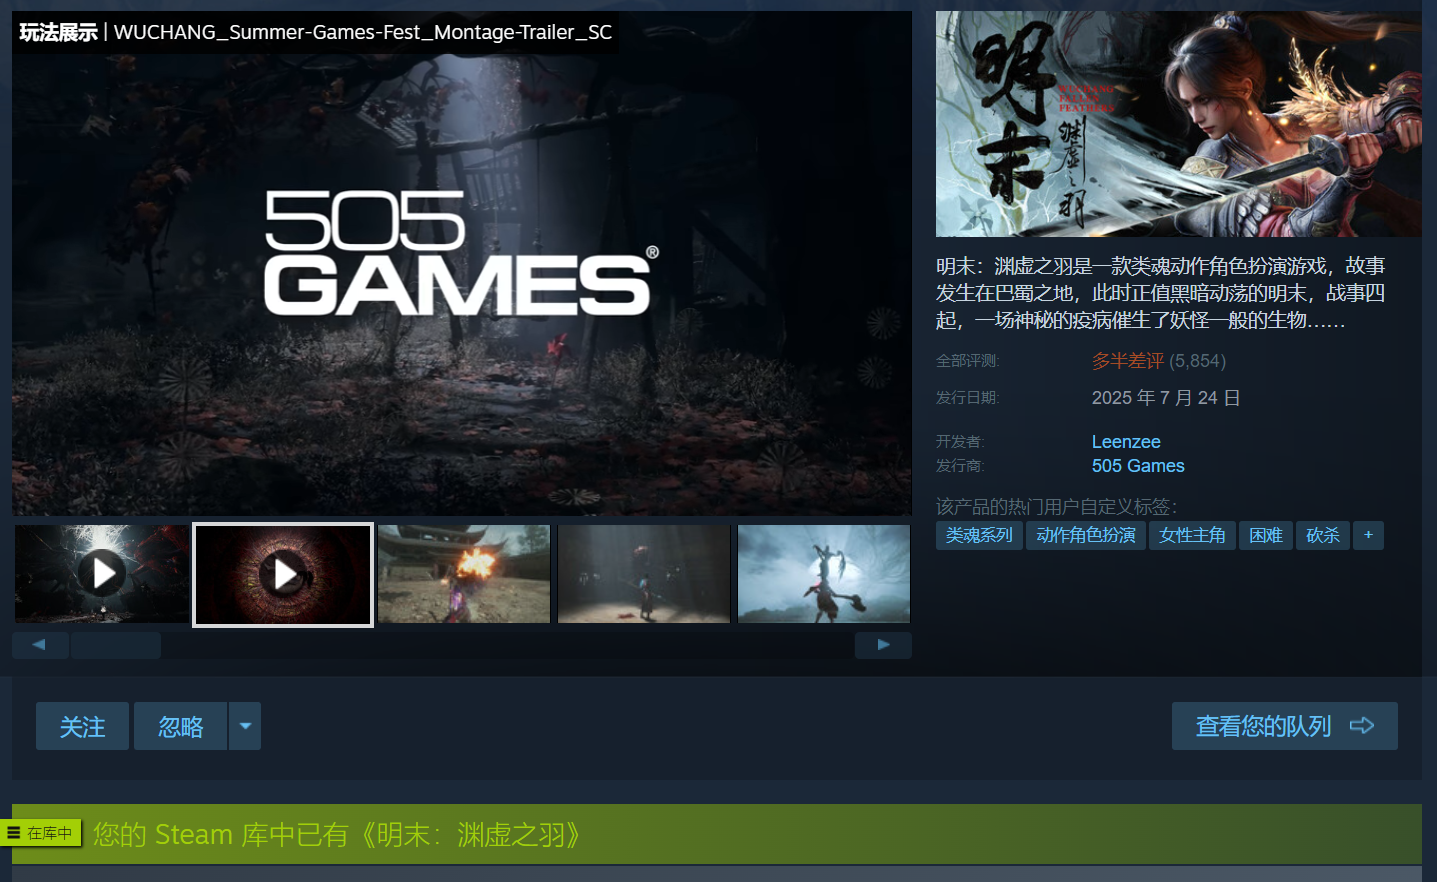Open the fire explosion screenshot thumbnail

click(464, 574)
